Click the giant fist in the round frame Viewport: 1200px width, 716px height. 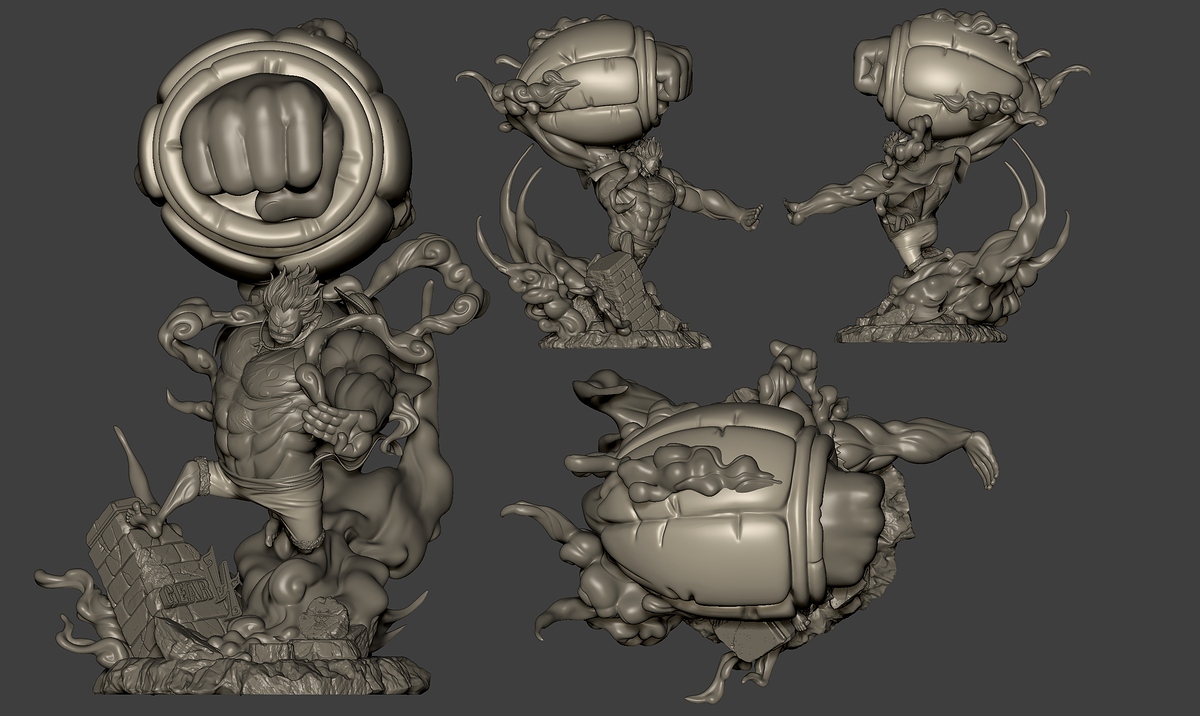click(263, 150)
